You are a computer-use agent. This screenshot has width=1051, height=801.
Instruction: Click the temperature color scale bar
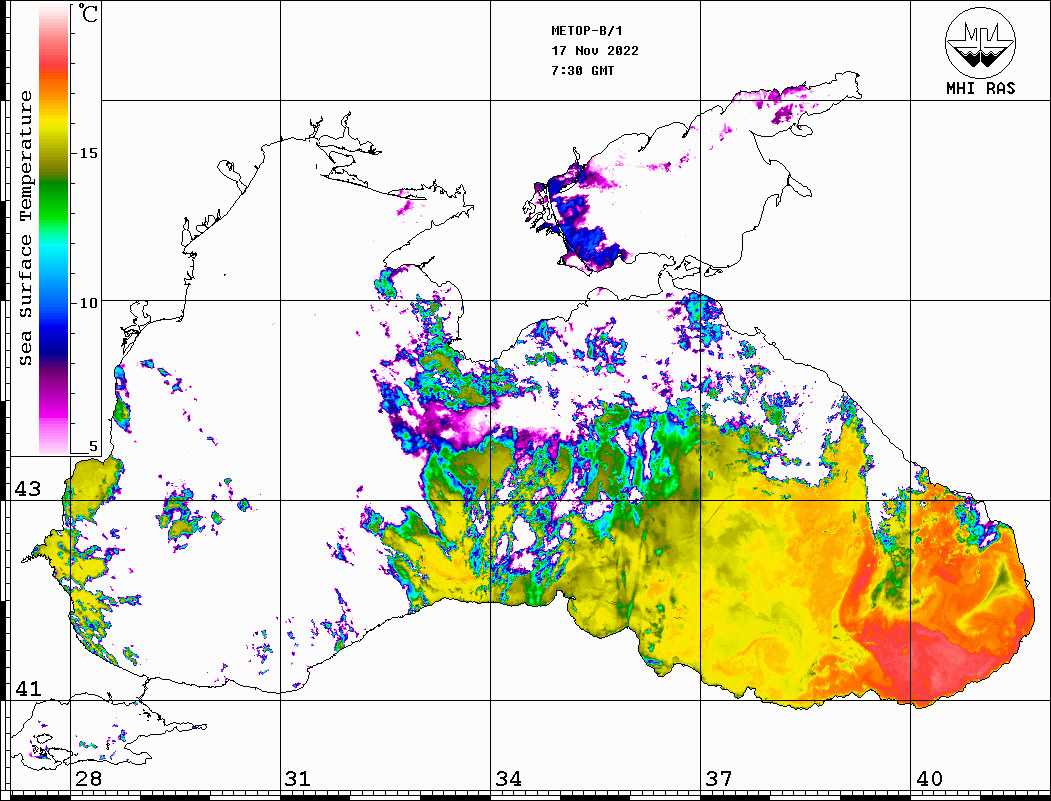point(54,229)
